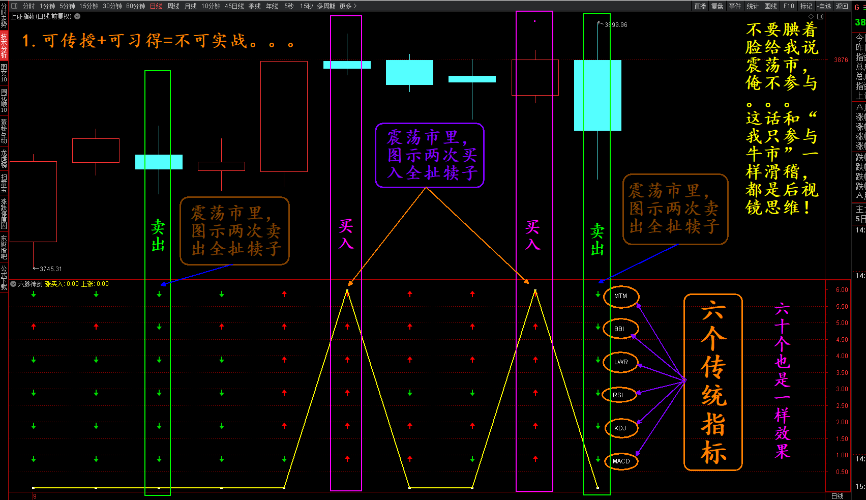Select the 月线 monthly period tab
The height and width of the screenshot is (500, 866).
point(189,6)
